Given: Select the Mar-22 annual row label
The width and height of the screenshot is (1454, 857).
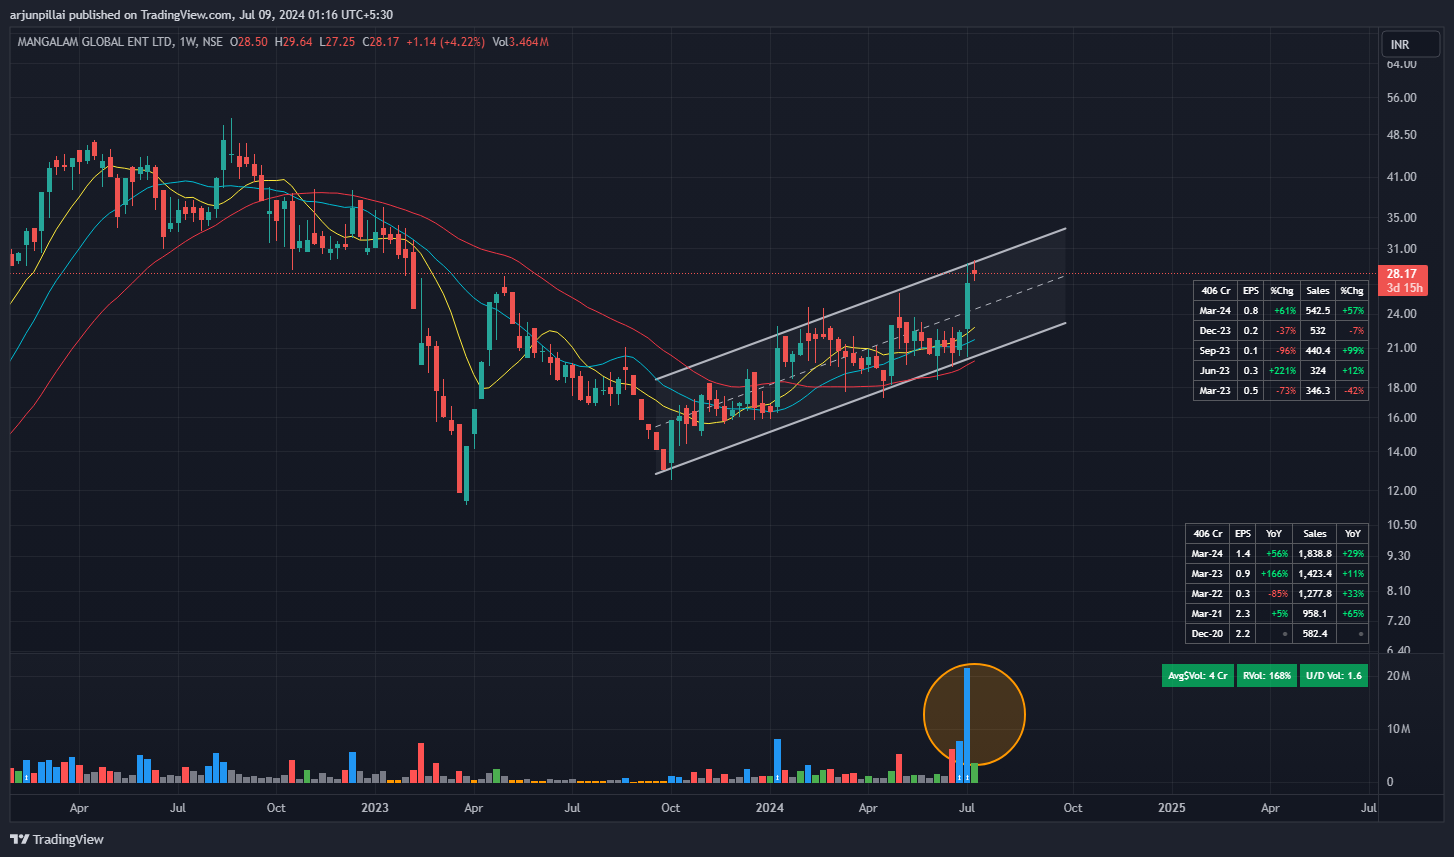Looking at the screenshot, I should (1207, 593).
